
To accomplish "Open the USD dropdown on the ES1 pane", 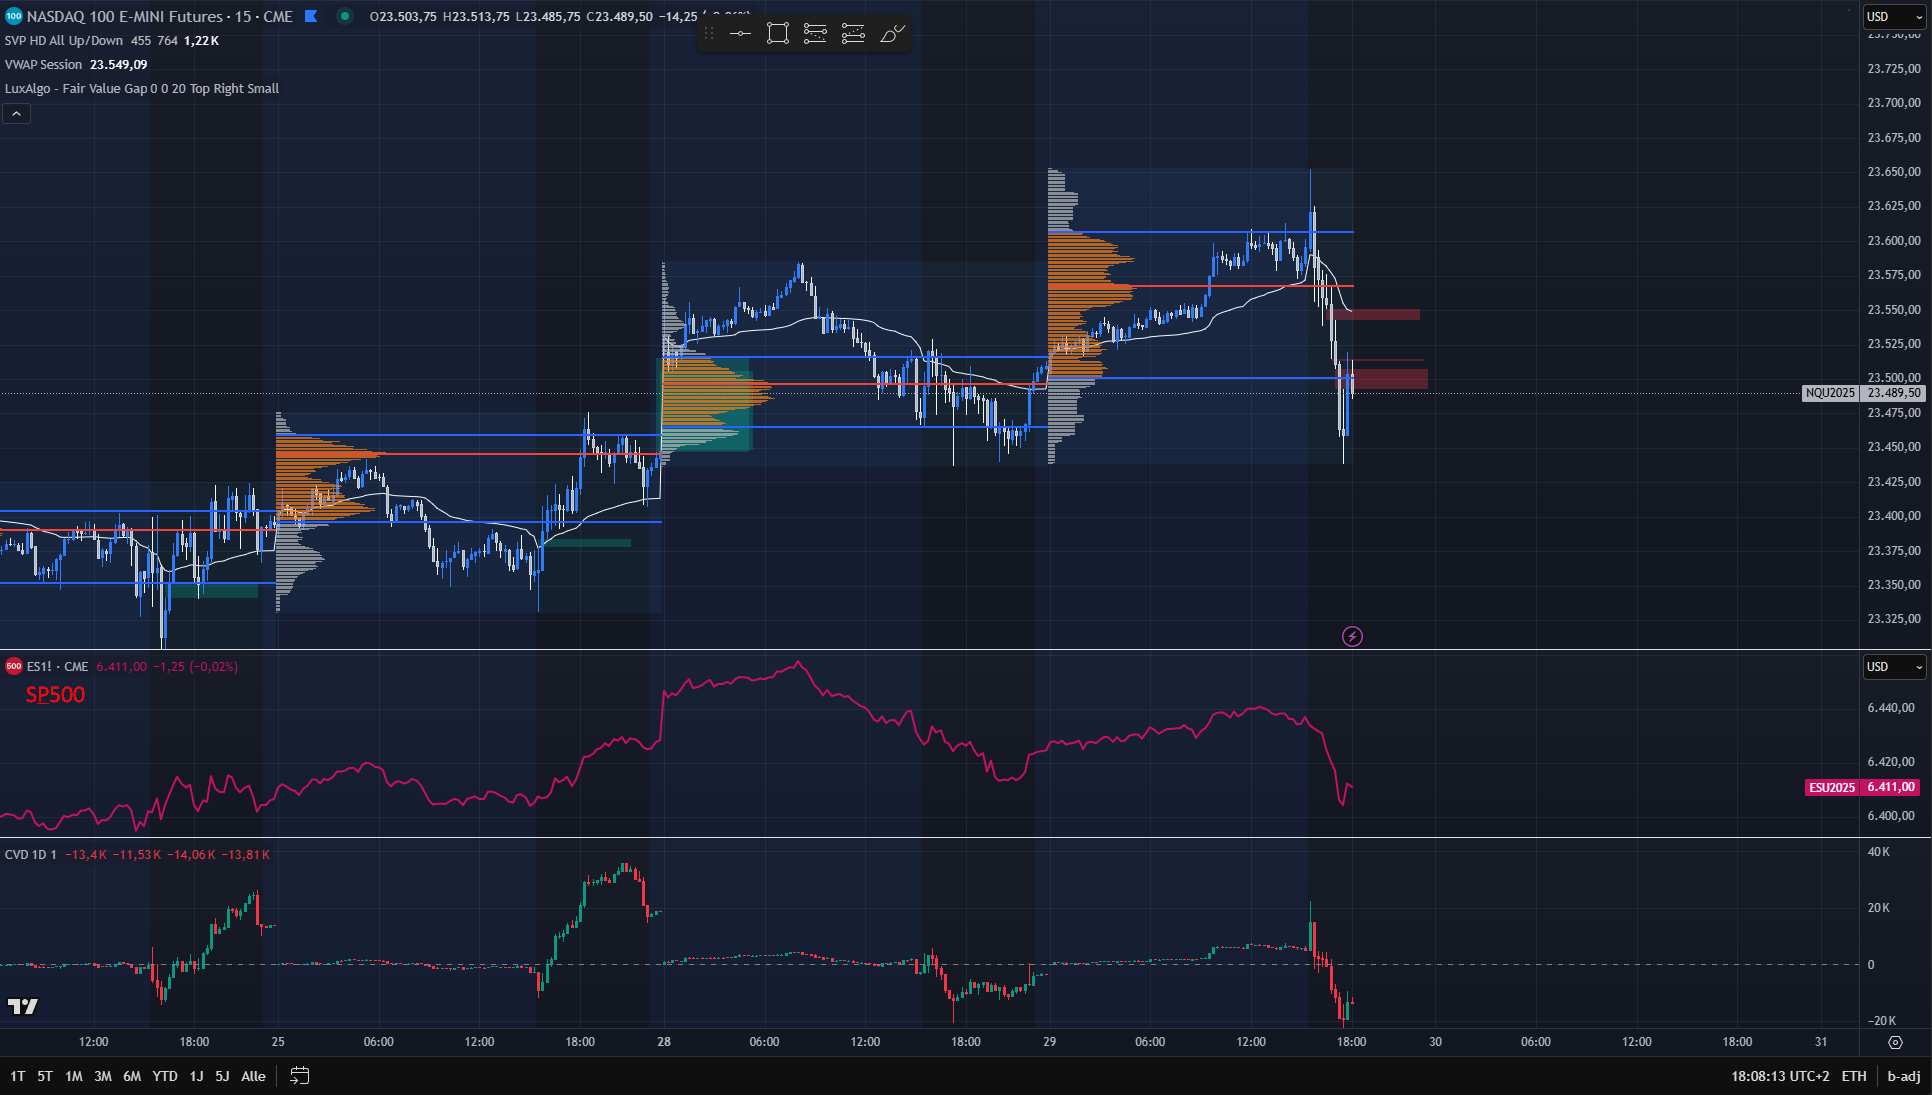I will point(1893,667).
